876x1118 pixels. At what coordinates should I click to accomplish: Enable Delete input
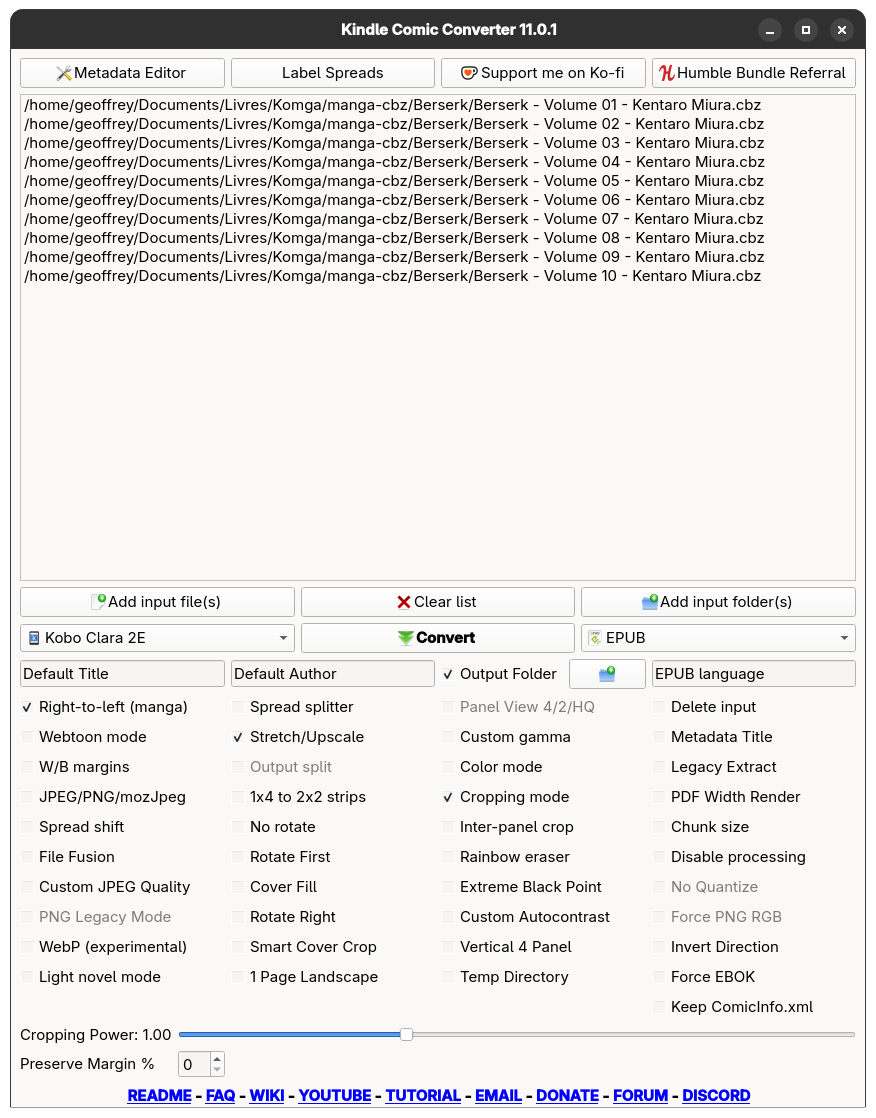[x=659, y=707]
